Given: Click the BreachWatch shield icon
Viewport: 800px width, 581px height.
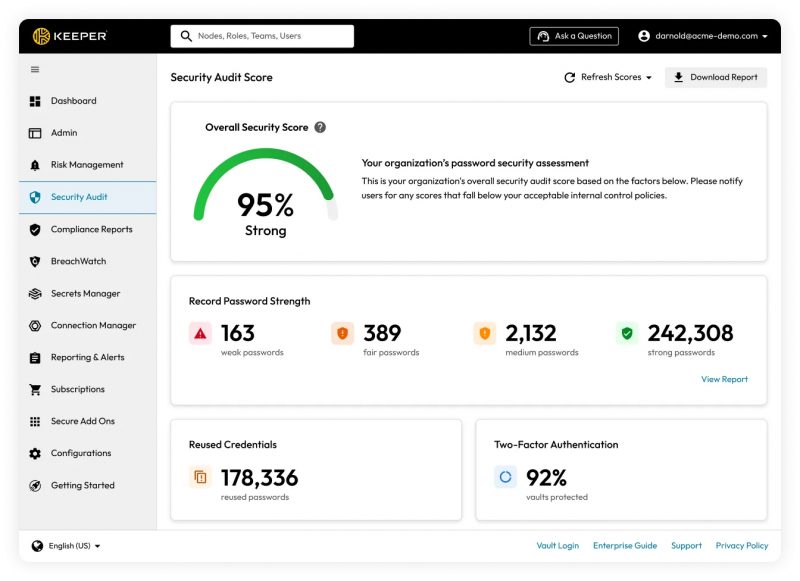Looking at the screenshot, I should [x=35, y=262].
